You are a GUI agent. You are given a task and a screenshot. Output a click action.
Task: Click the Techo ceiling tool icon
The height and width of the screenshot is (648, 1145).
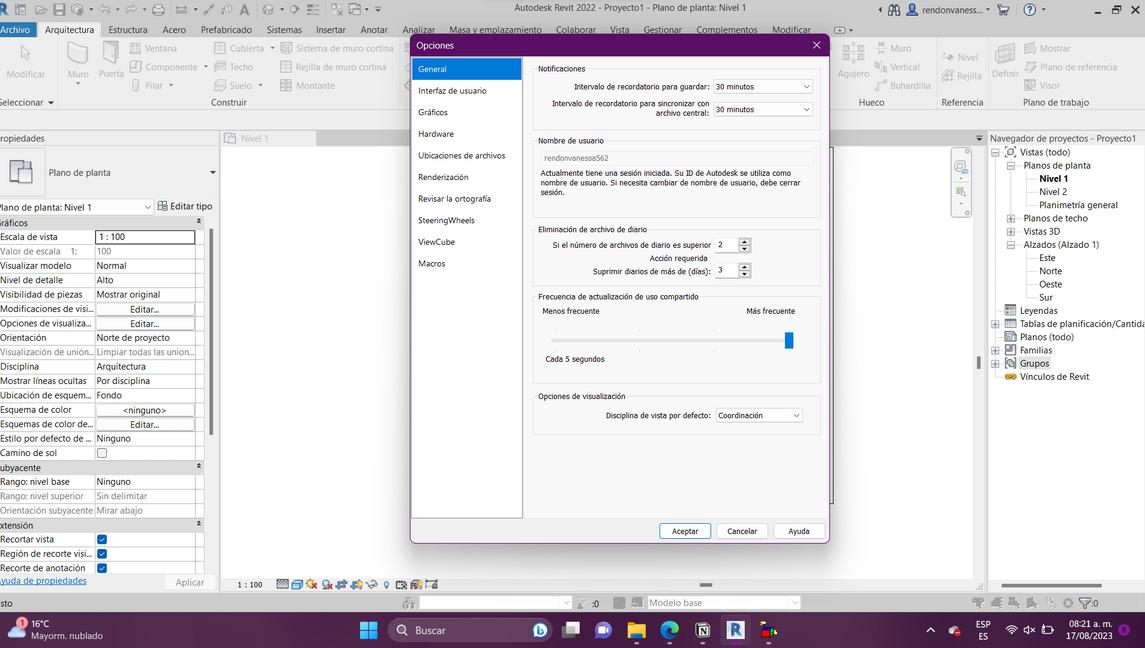(220, 66)
